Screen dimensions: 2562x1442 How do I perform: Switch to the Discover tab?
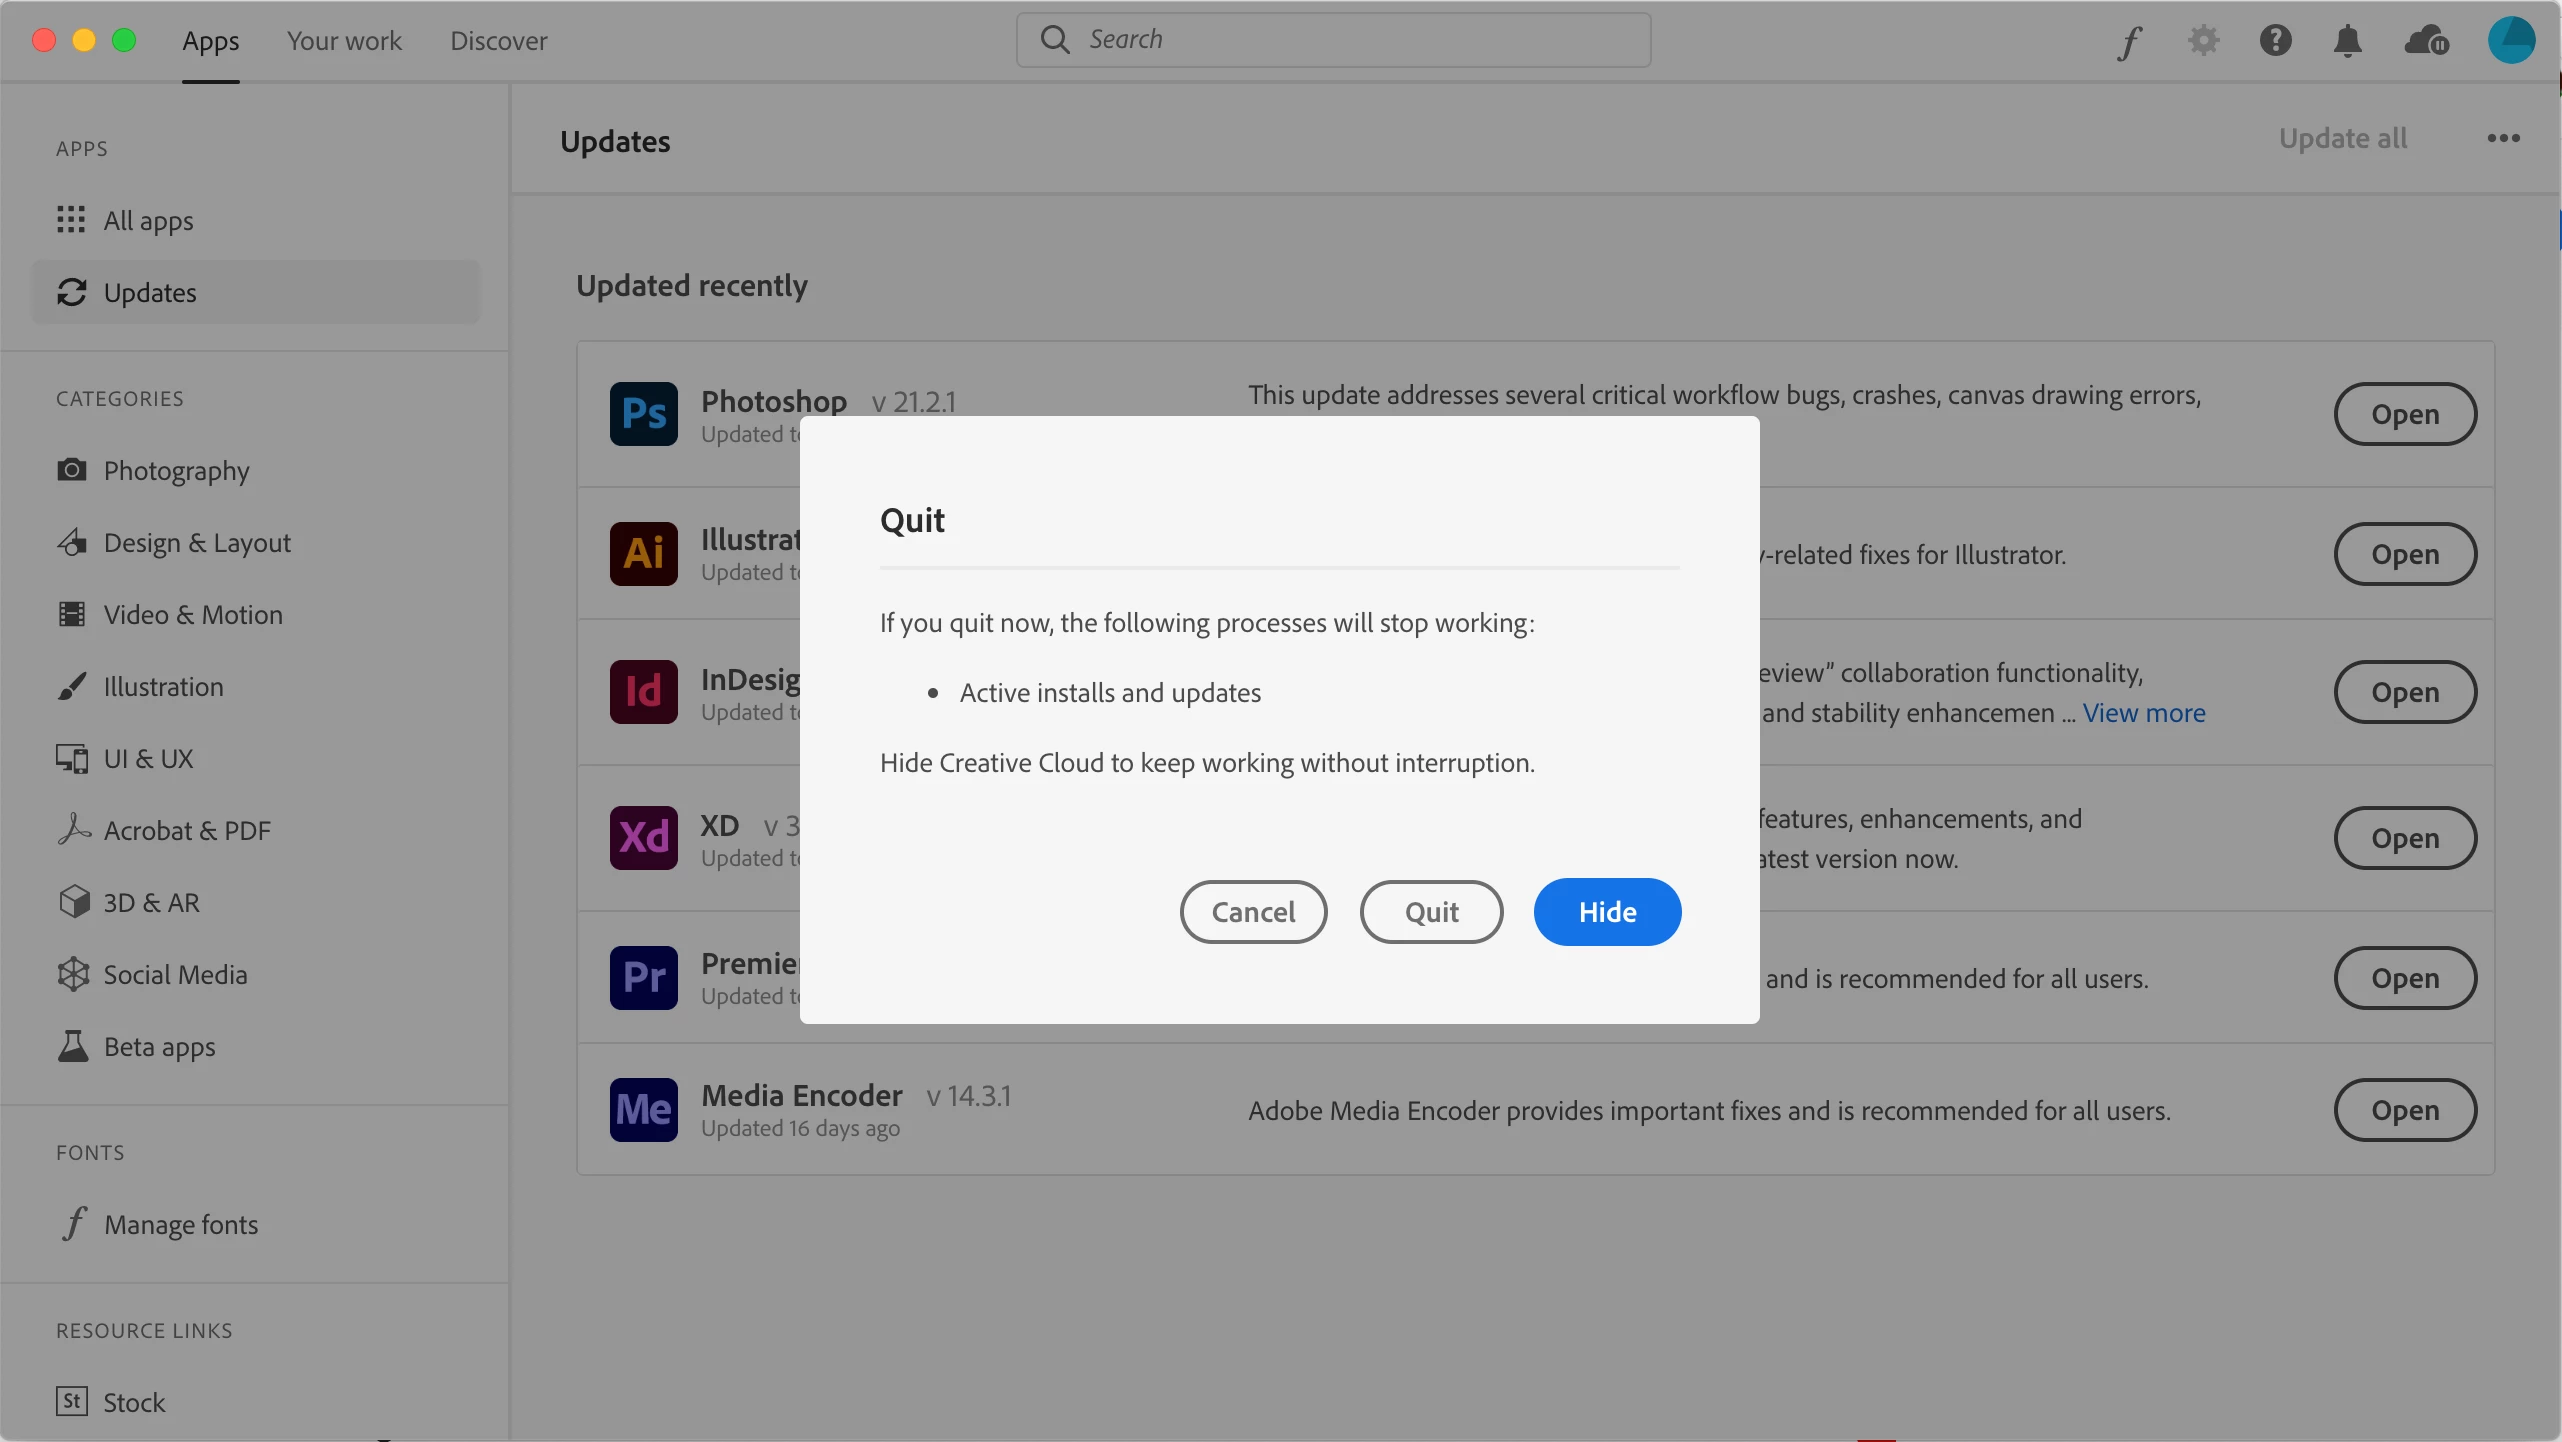[x=498, y=41]
